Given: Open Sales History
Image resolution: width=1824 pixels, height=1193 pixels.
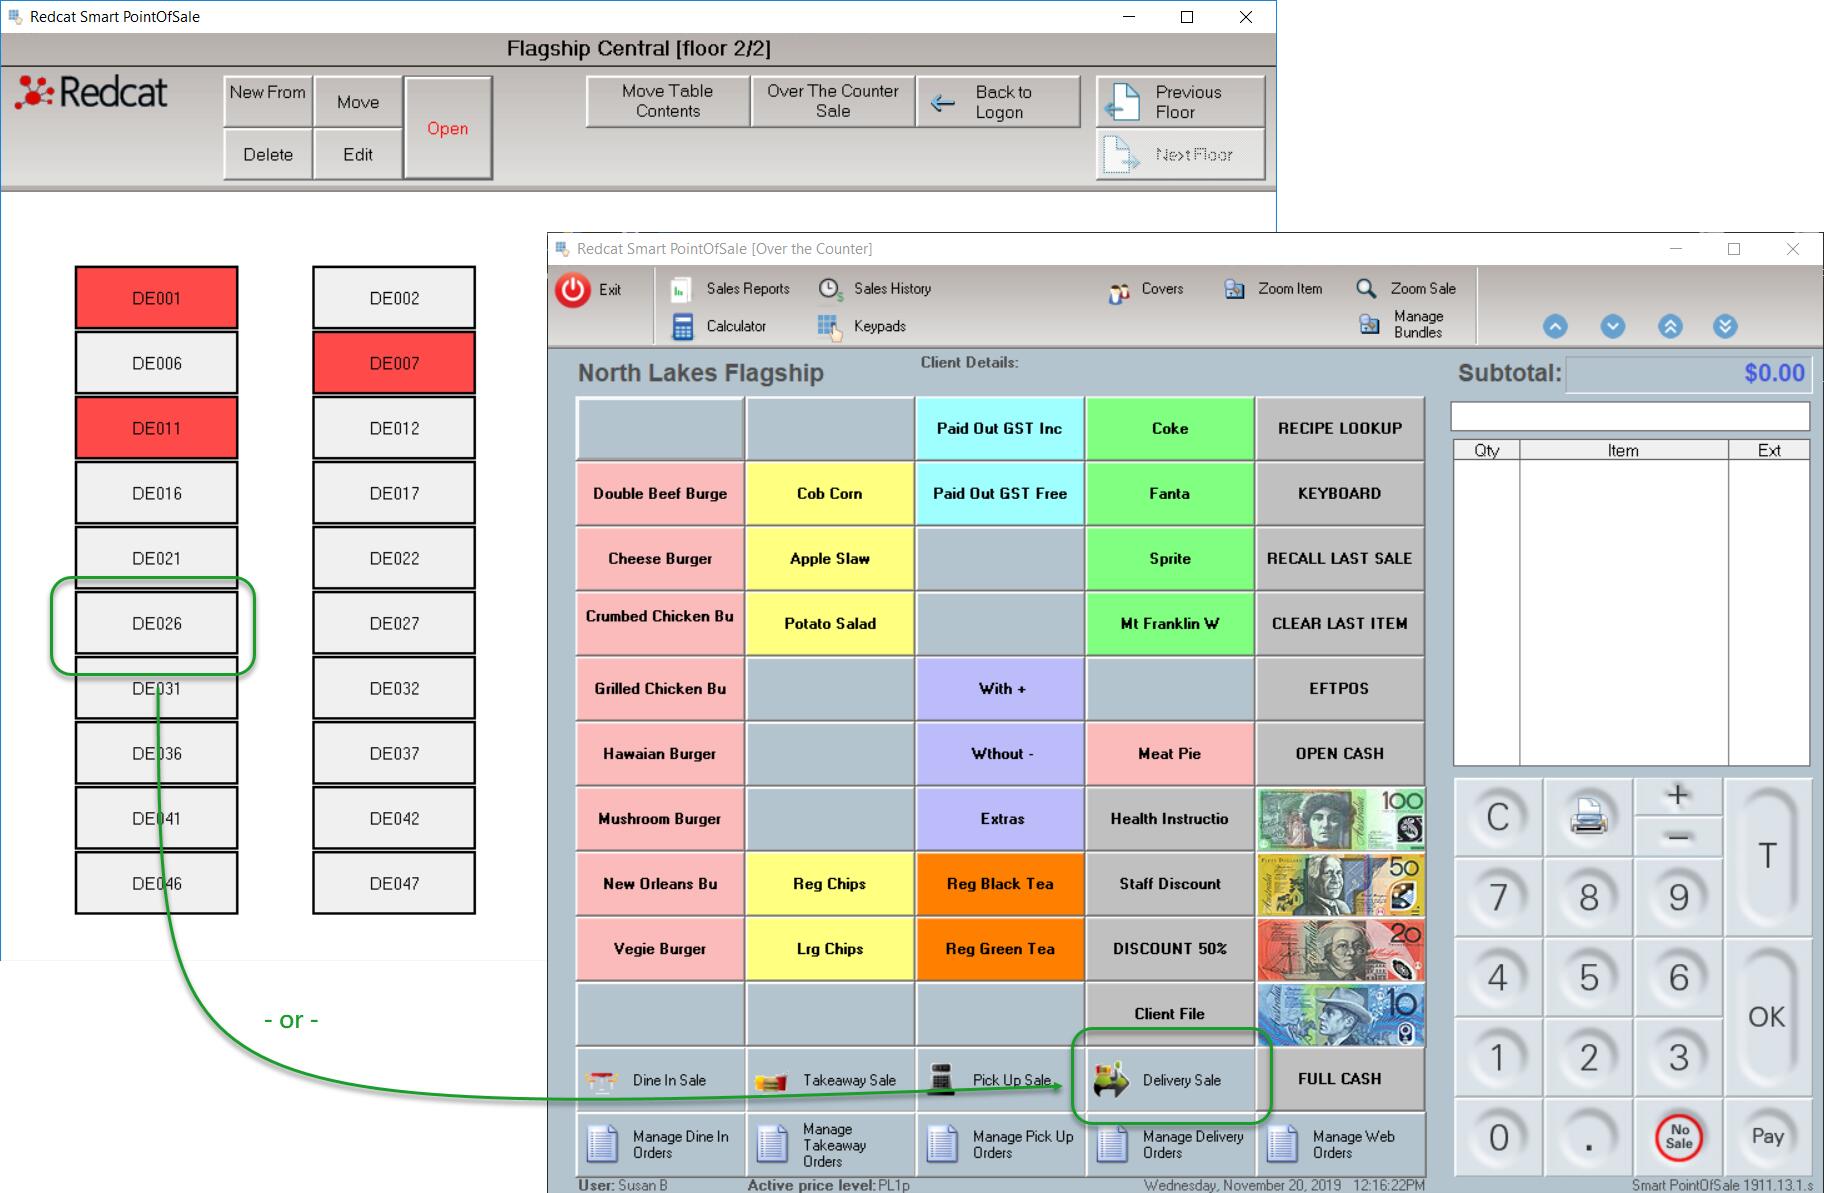Looking at the screenshot, I should coord(829,289).
